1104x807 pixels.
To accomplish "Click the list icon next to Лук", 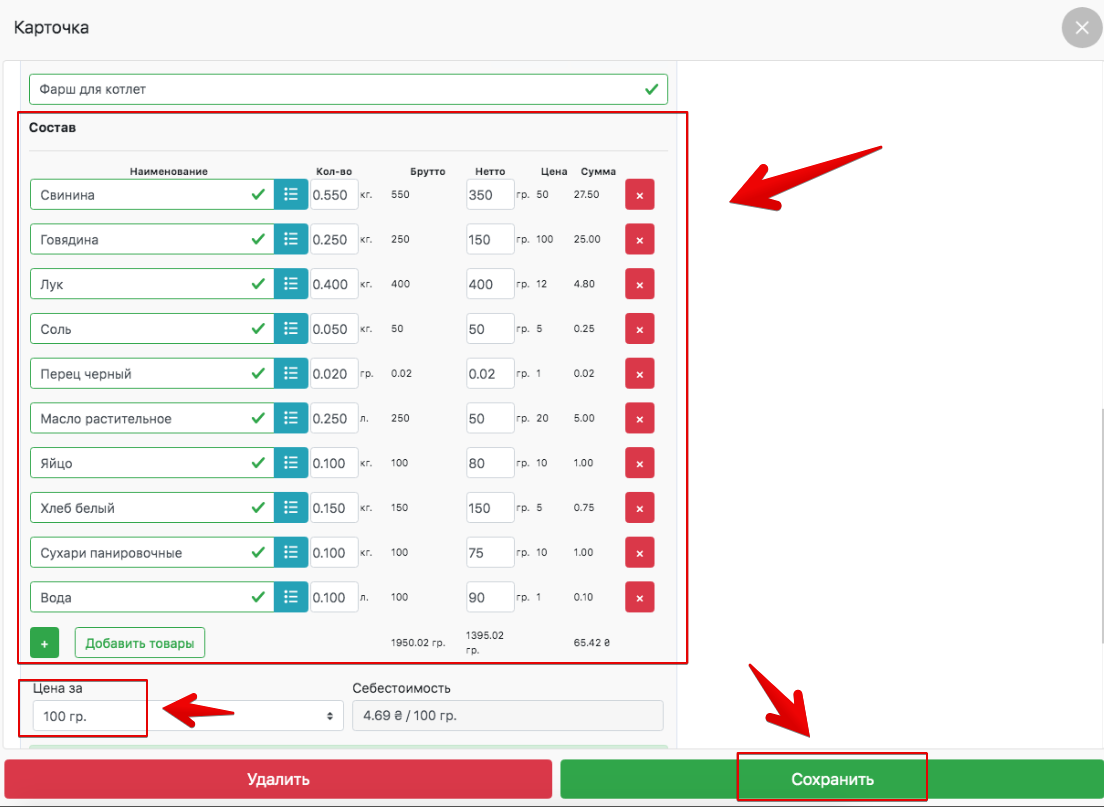I will (291, 284).
